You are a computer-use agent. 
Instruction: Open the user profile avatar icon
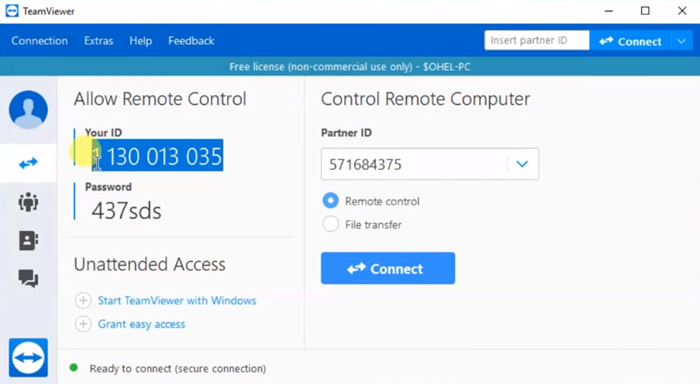coord(28,109)
